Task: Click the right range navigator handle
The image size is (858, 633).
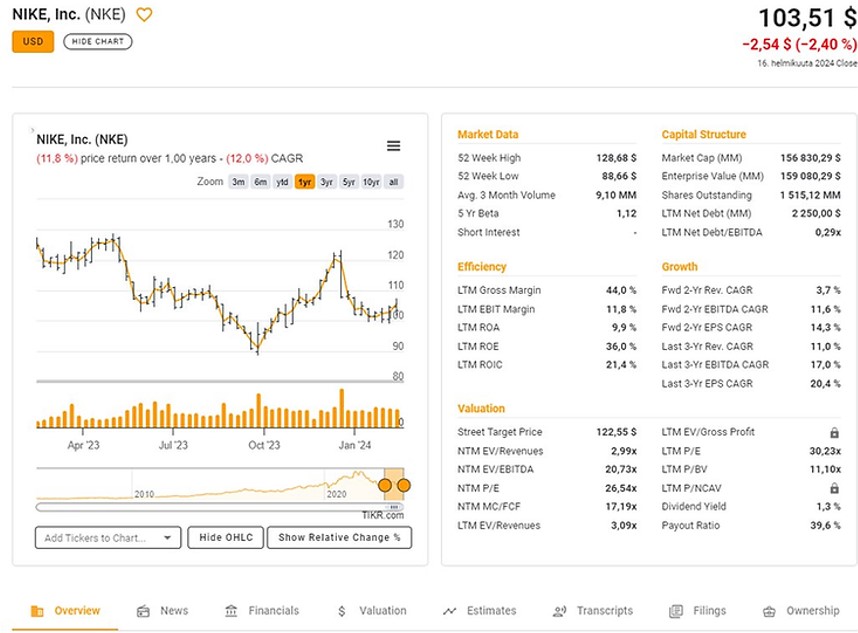Action: click(x=404, y=485)
